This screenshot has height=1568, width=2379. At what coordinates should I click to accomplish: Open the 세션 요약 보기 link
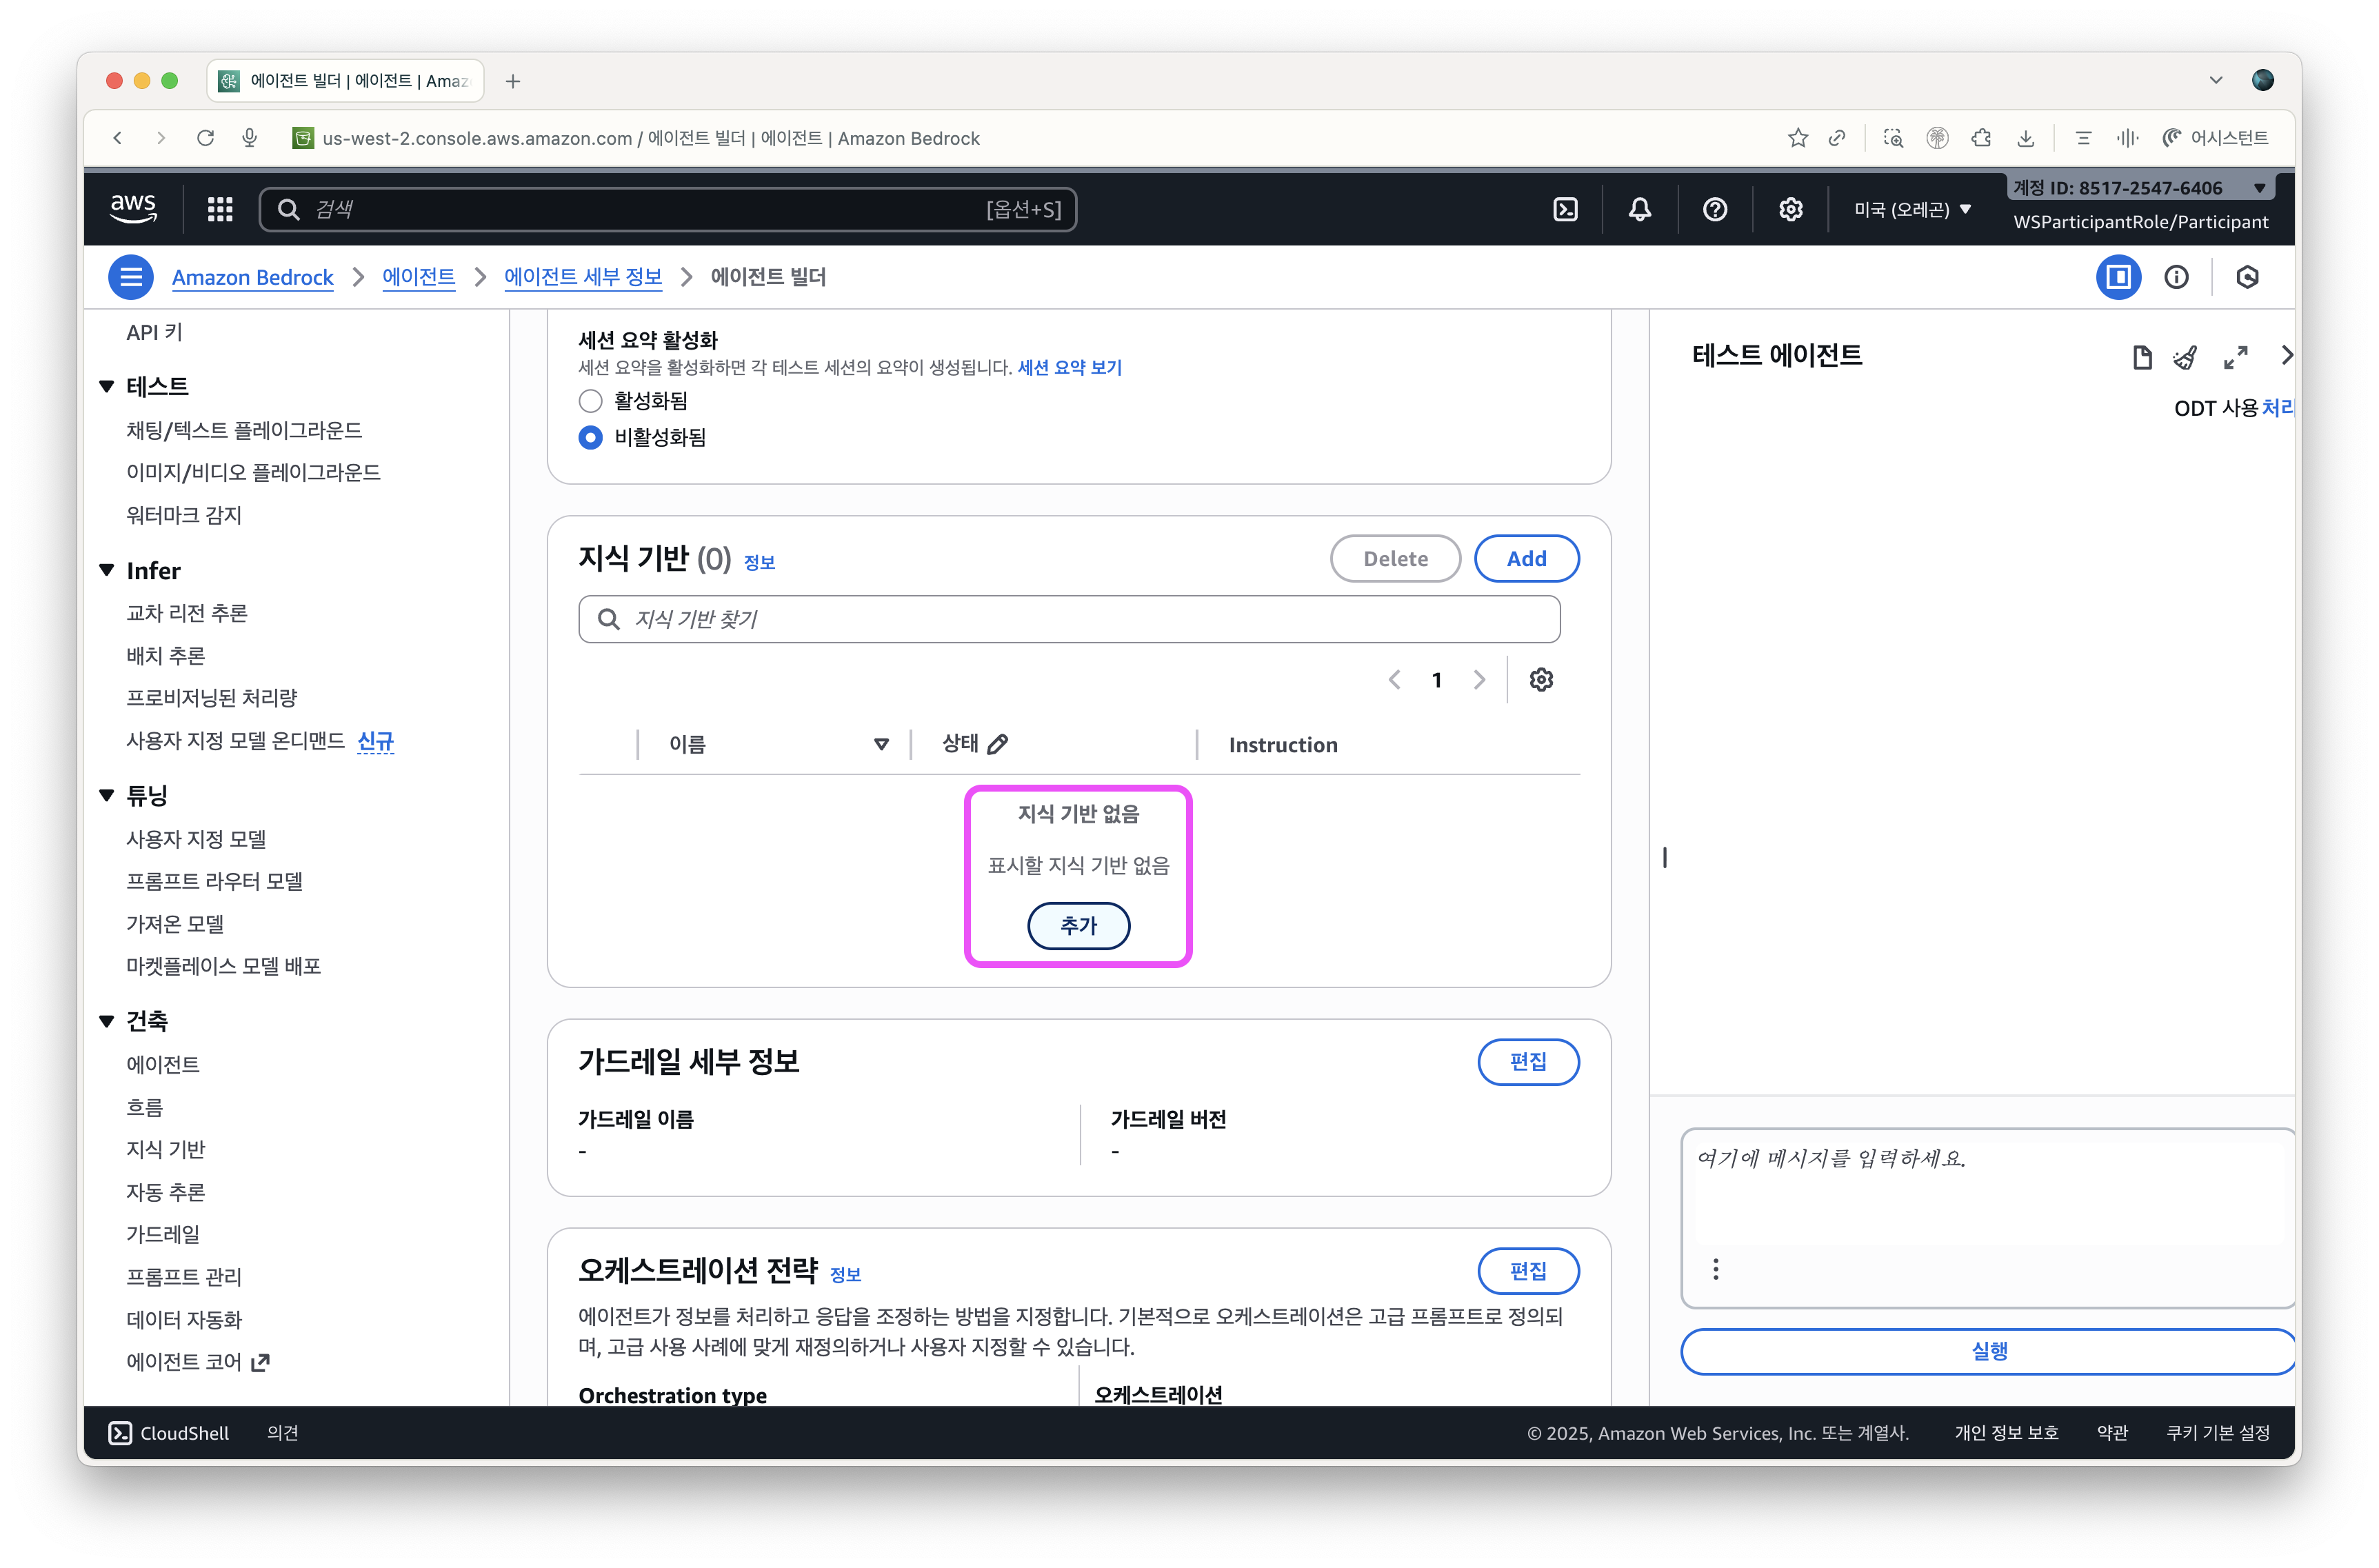tap(1069, 367)
